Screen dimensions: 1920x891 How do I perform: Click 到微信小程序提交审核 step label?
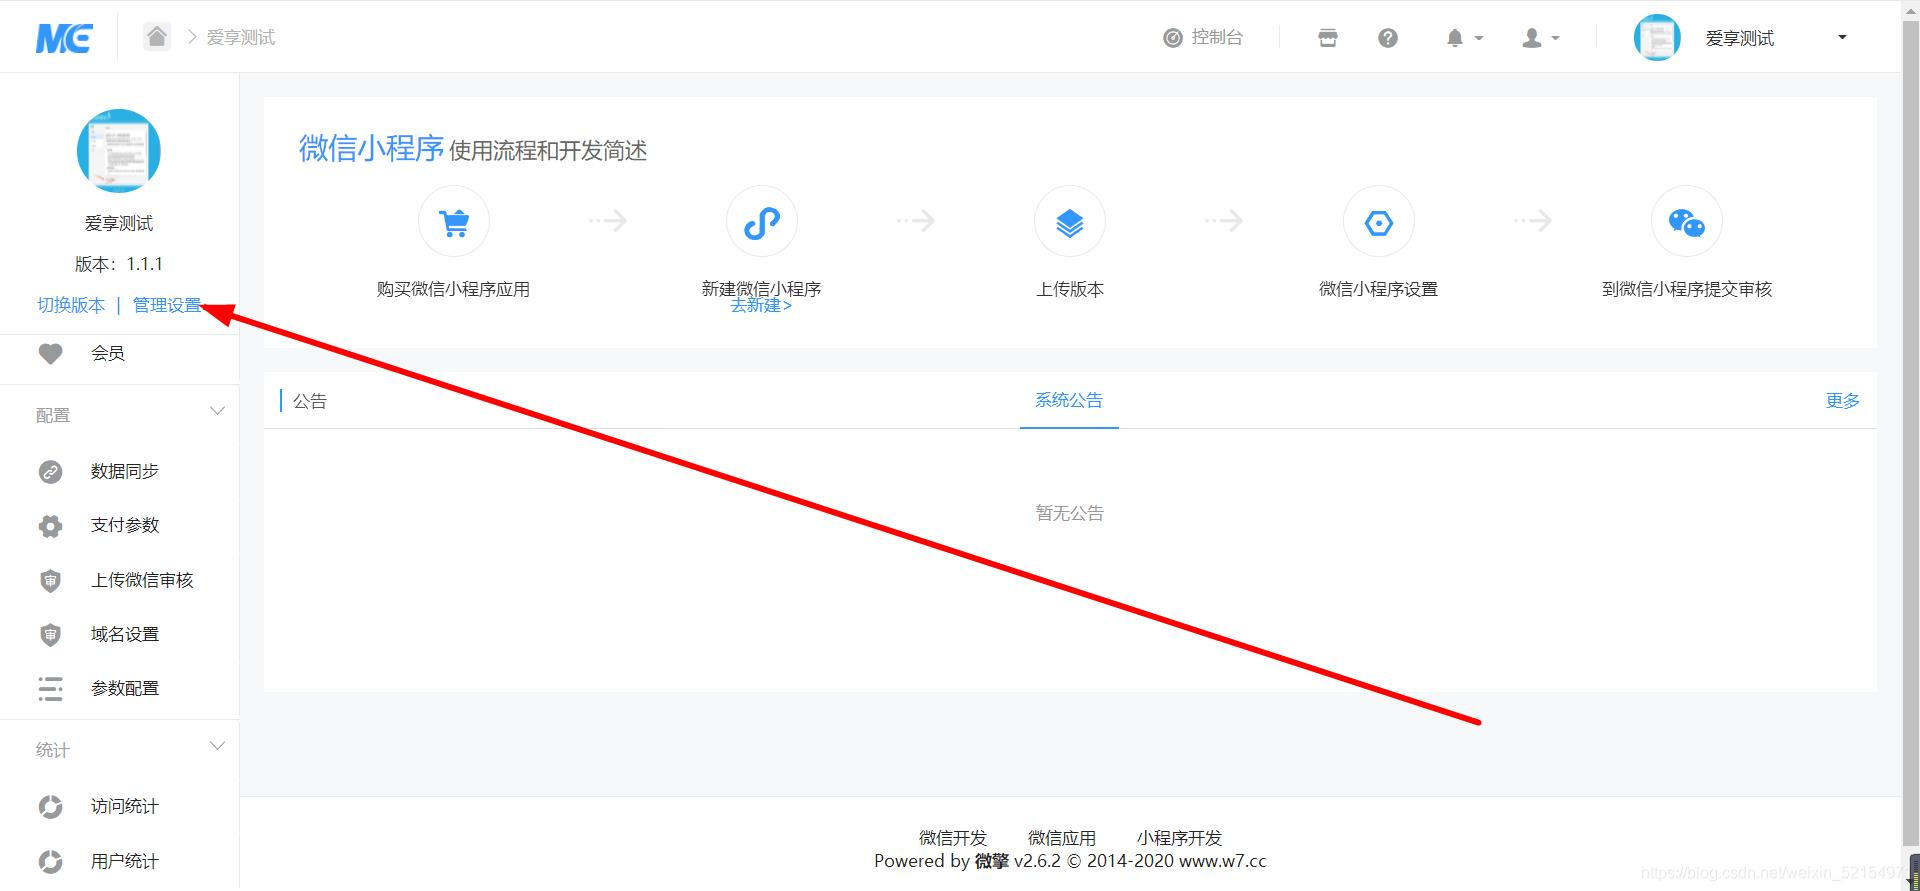tap(1687, 289)
